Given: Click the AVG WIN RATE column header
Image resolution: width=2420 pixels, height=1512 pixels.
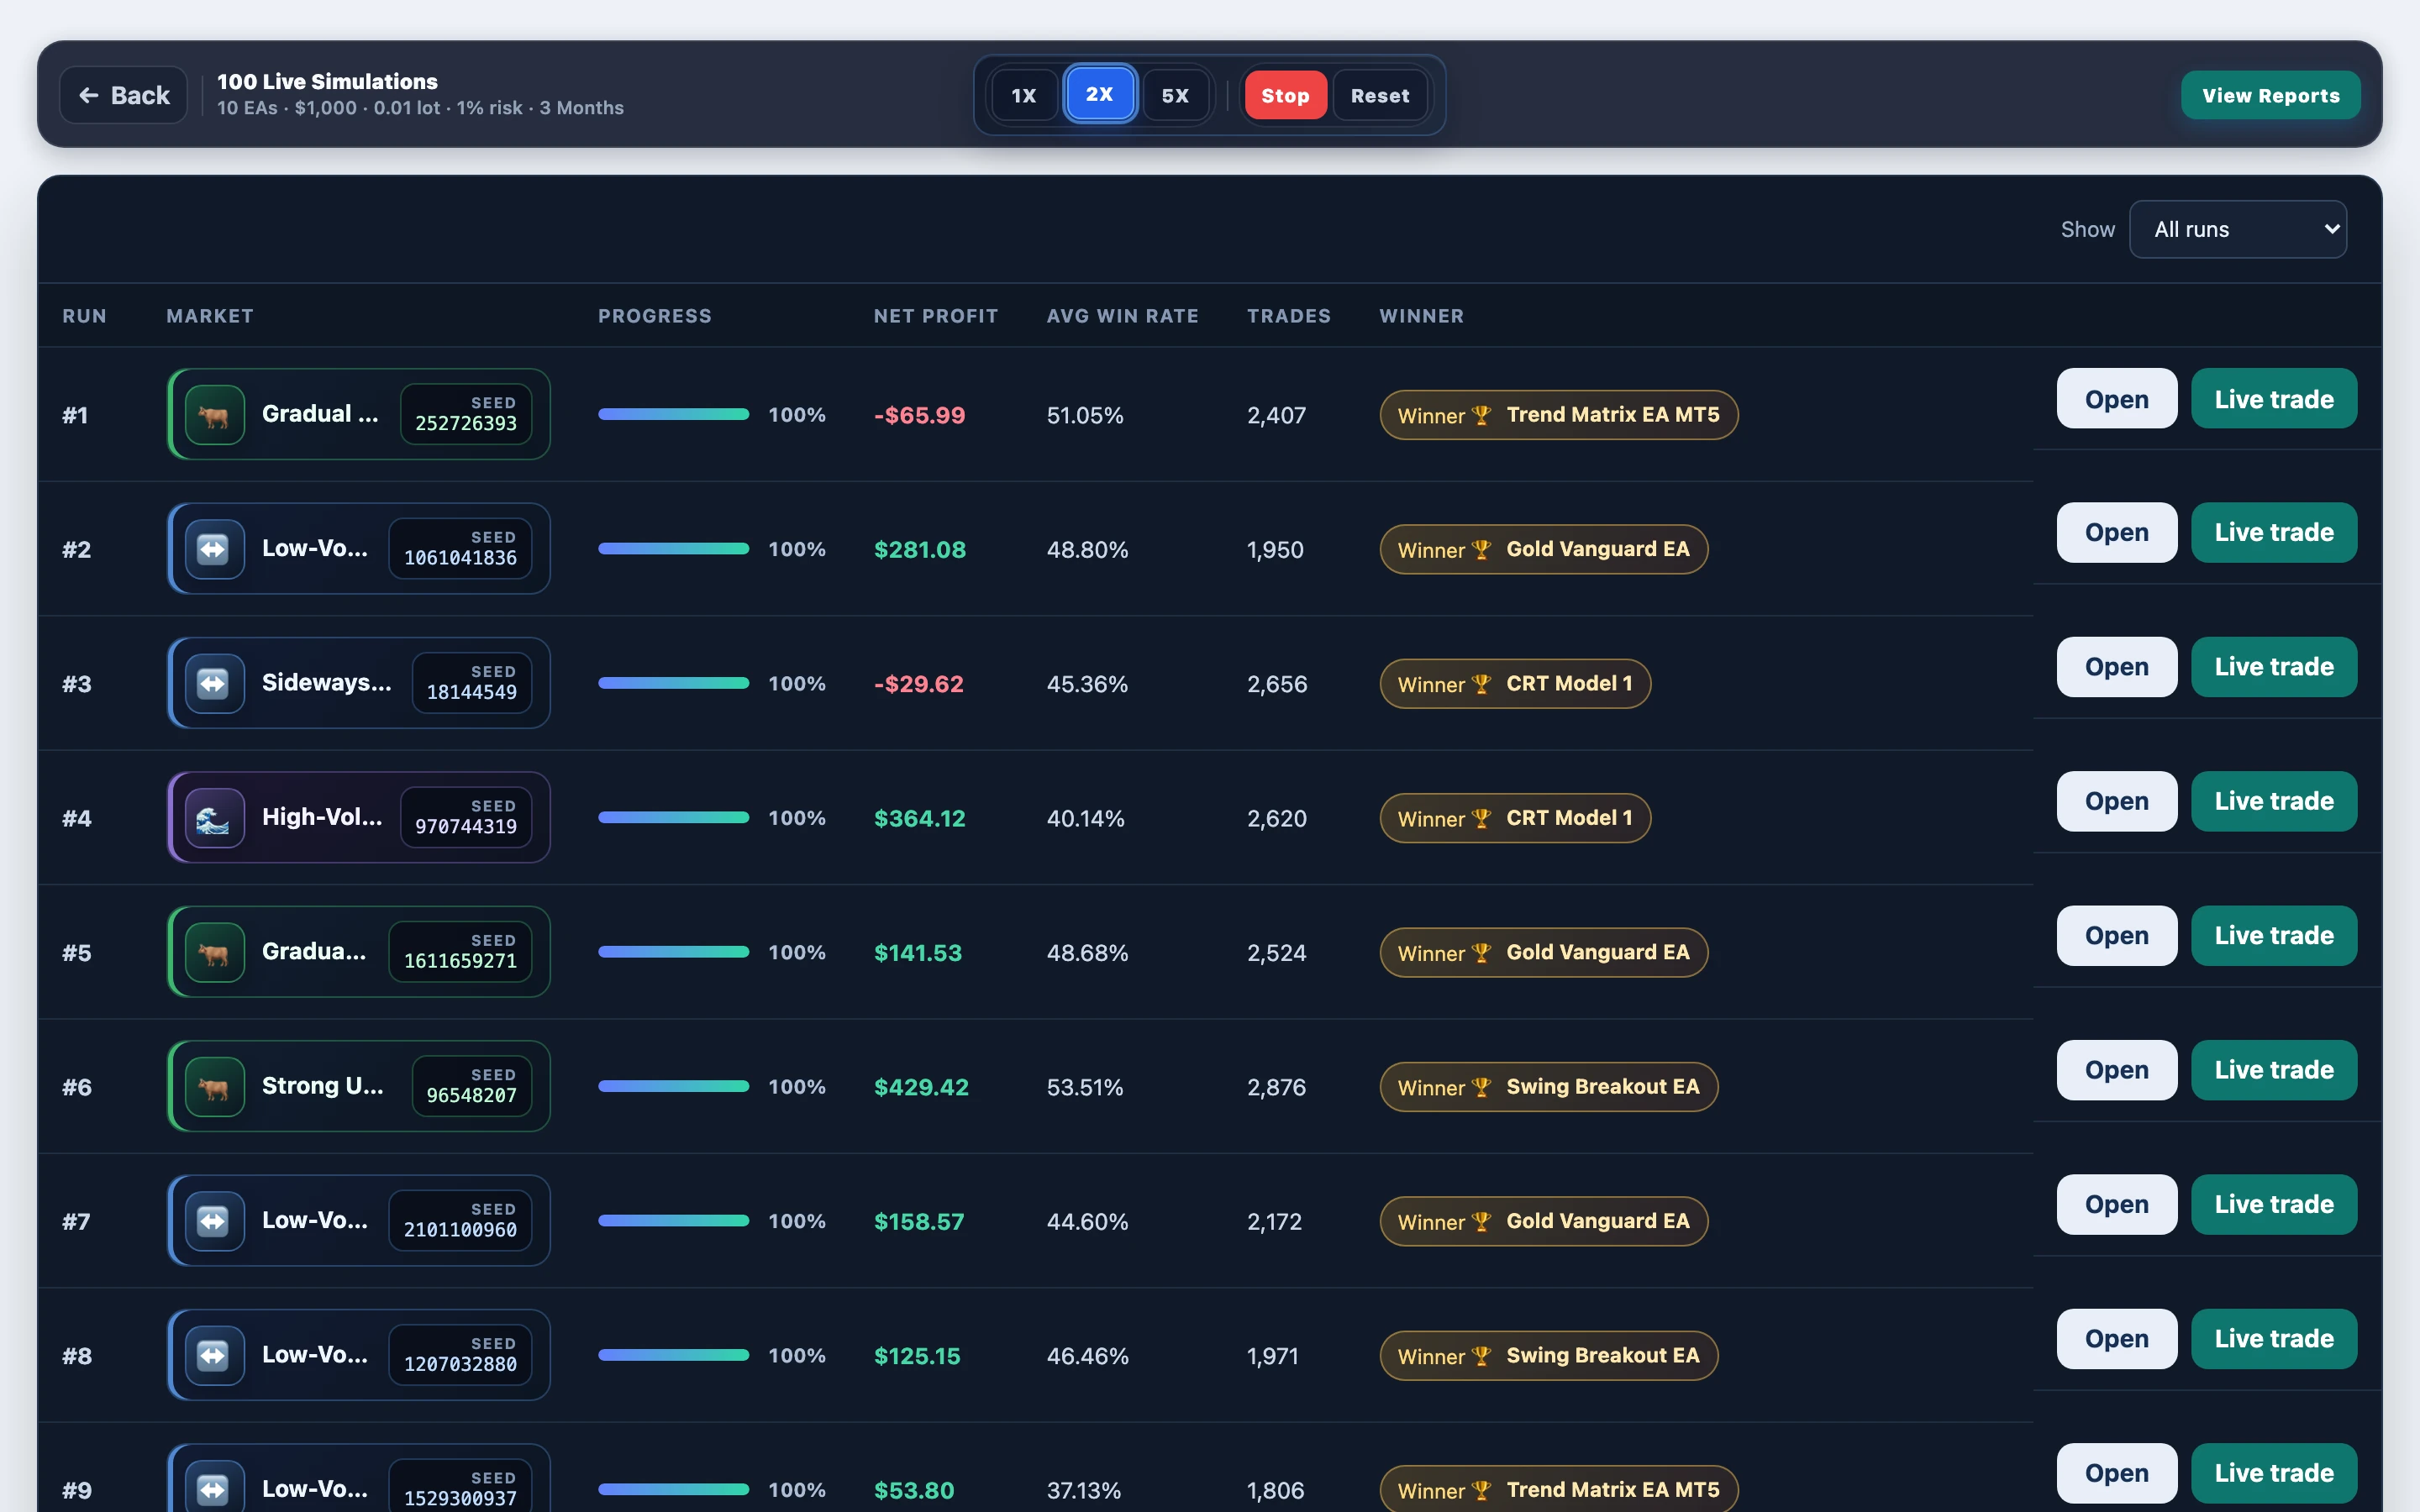Looking at the screenshot, I should [1122, 316].
